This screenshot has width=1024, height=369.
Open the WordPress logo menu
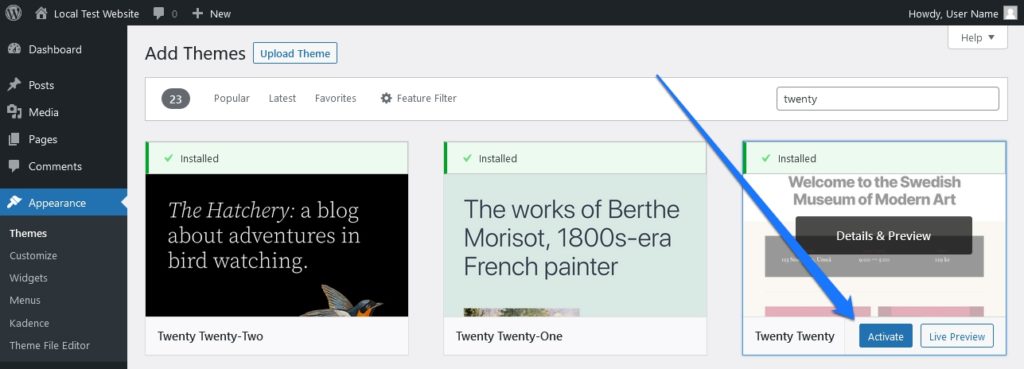pyautogui.click(x=13, y=13)
